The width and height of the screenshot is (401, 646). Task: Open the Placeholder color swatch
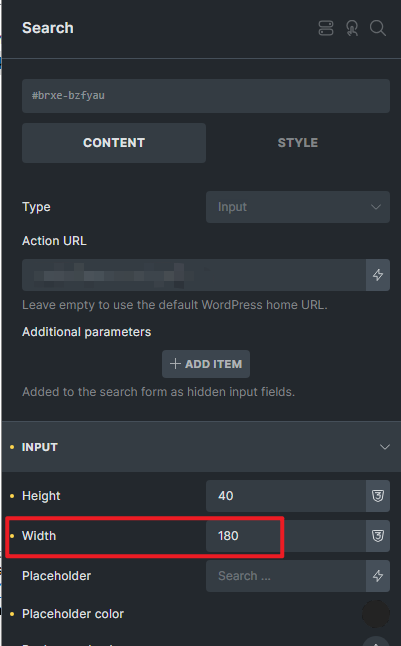coord(376,614)
